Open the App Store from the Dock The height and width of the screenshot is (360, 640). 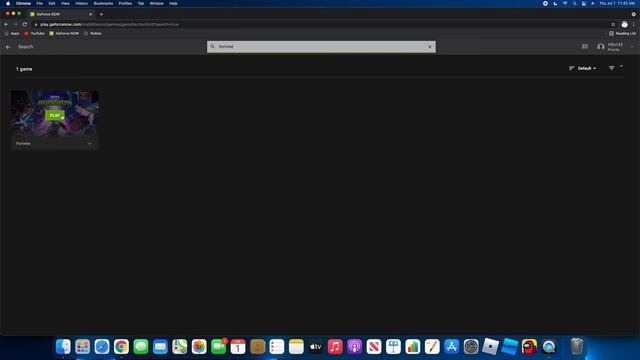click(x=451, y=347)
